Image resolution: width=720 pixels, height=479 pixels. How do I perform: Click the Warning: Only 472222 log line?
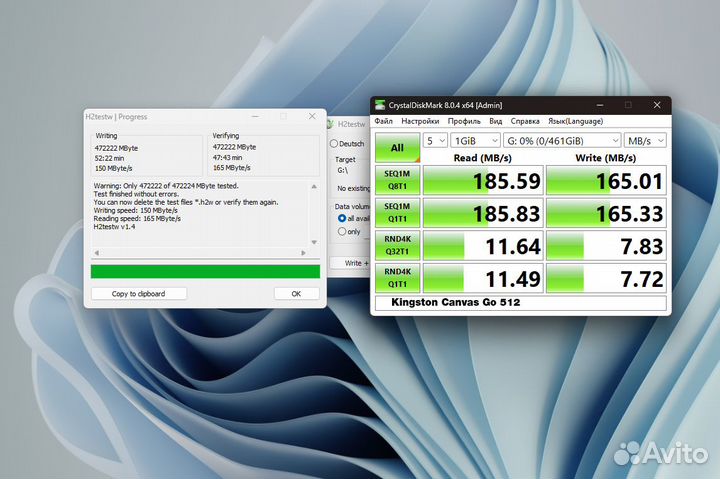point(166,186)
